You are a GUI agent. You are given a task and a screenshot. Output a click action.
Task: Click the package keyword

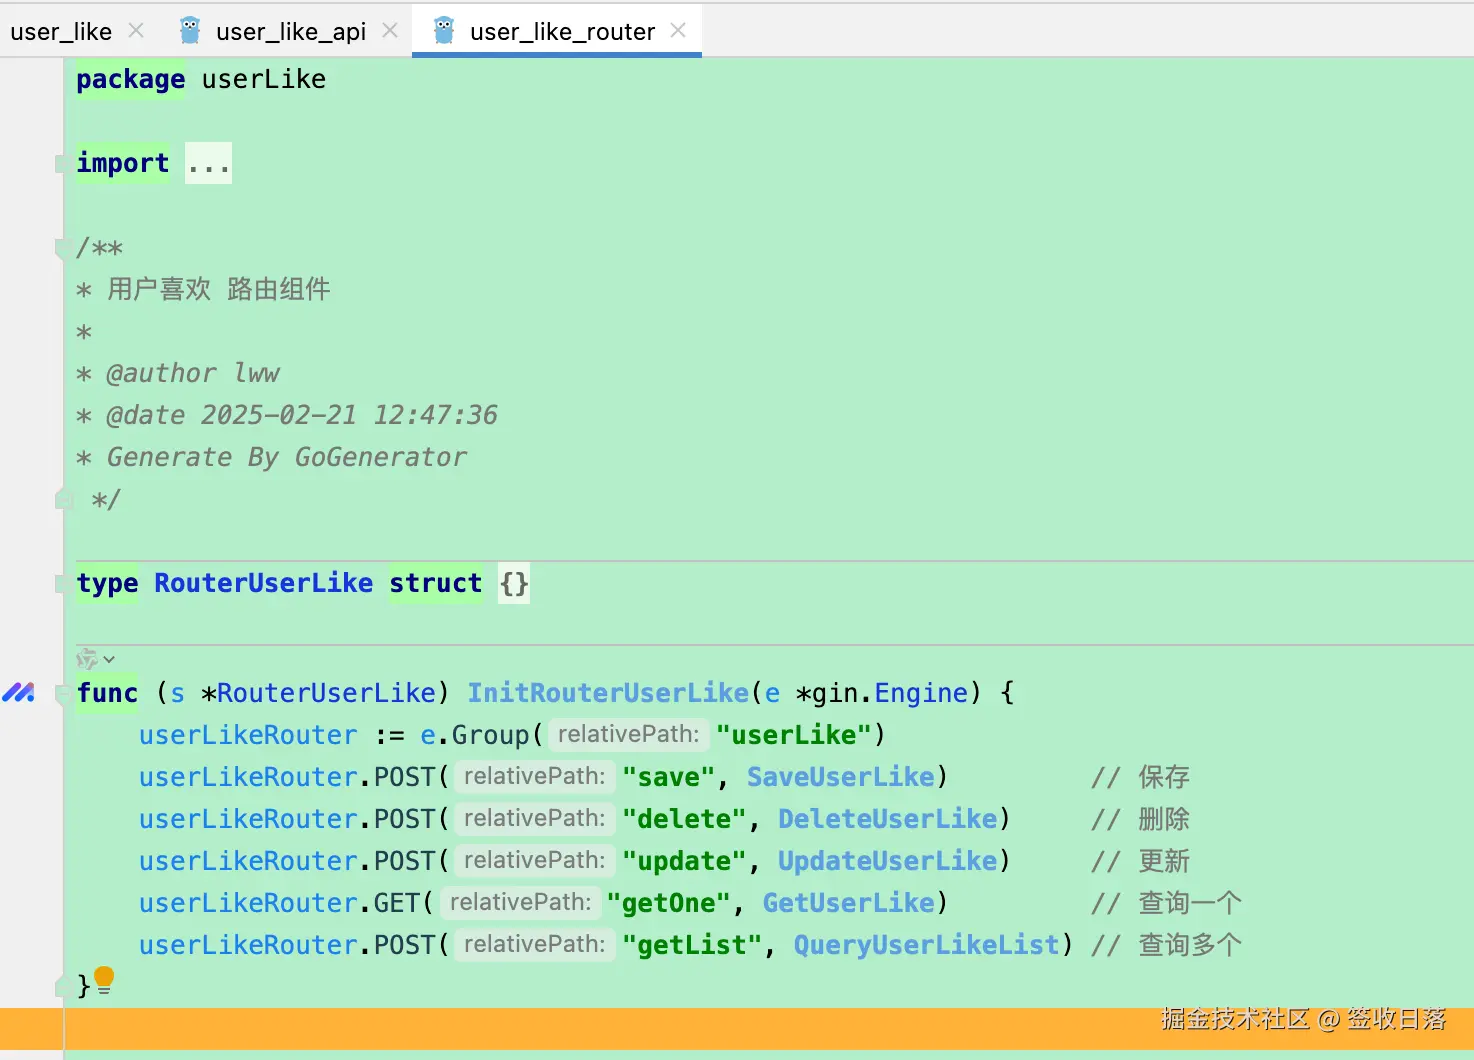[x=131, y=79]
